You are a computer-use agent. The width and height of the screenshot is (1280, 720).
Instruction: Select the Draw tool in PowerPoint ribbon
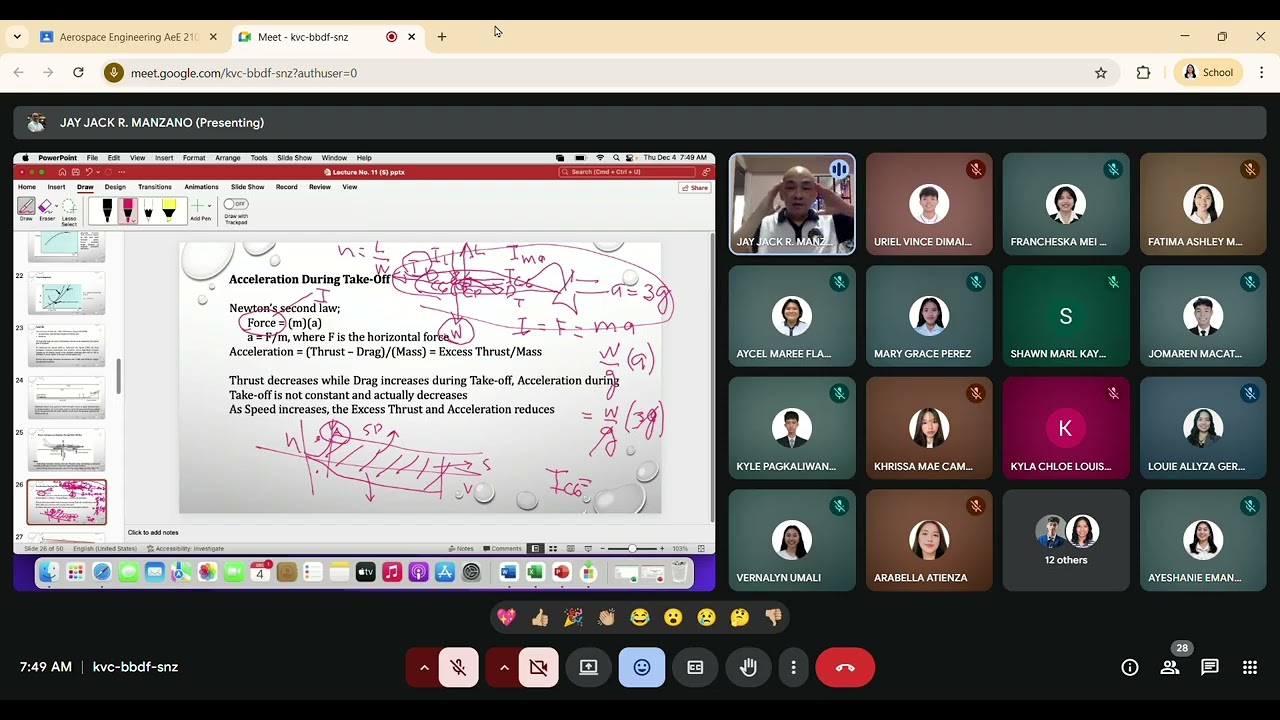tap(26, 208)
